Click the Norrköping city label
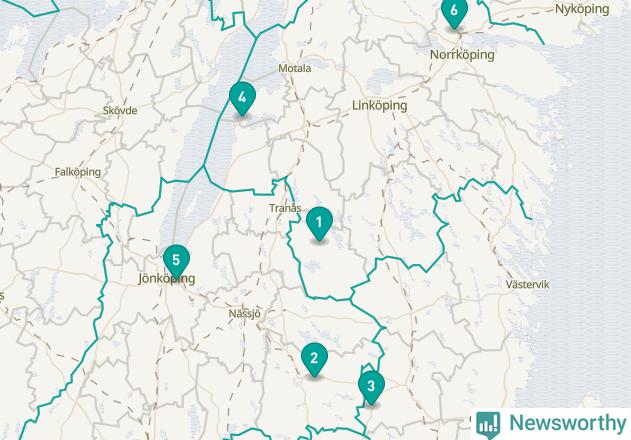Image resolution: width=631 pixels, height=440 pixels. click(462, 55)
